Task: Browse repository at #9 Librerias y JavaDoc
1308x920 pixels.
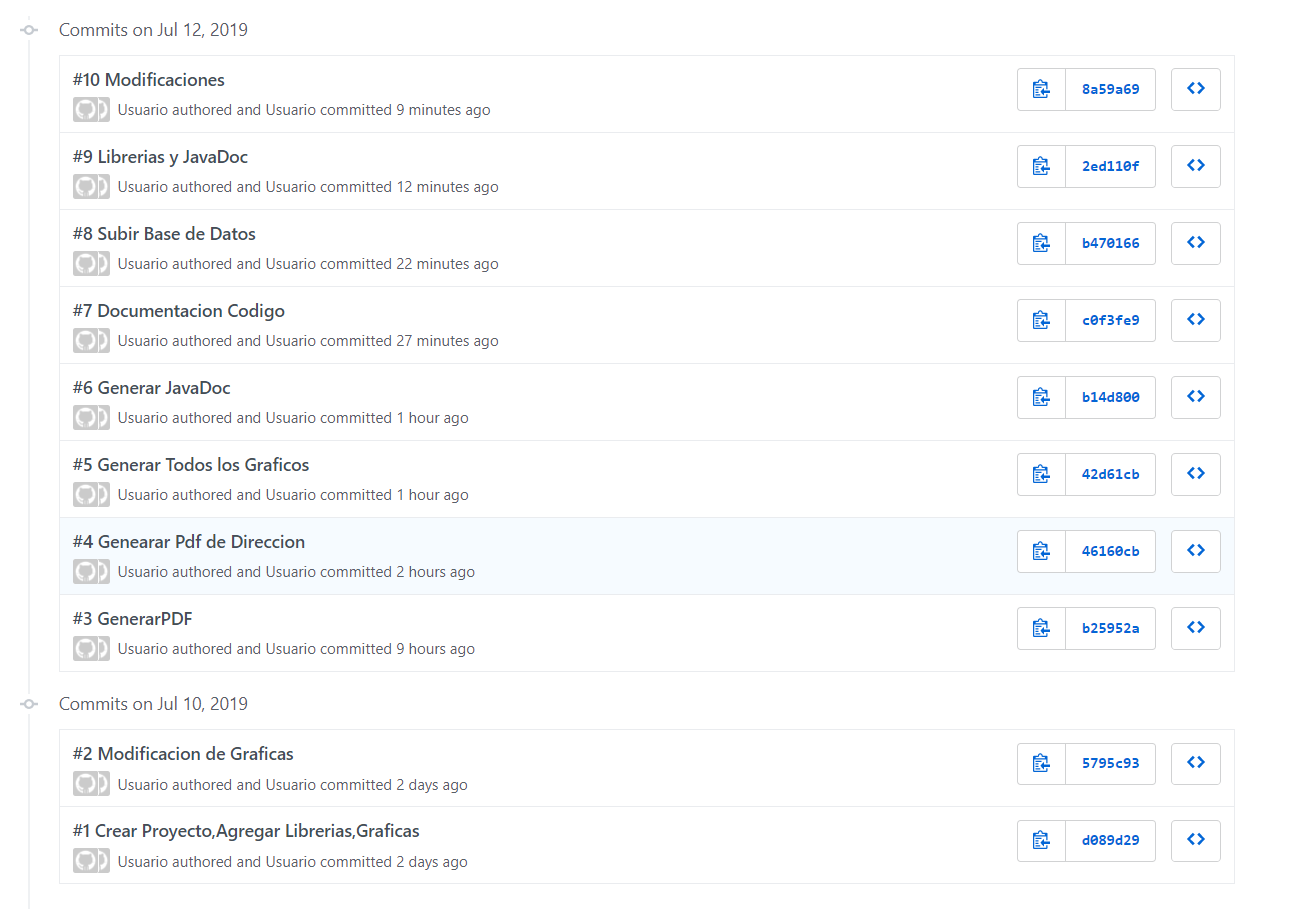Action: click(1196, 166)
